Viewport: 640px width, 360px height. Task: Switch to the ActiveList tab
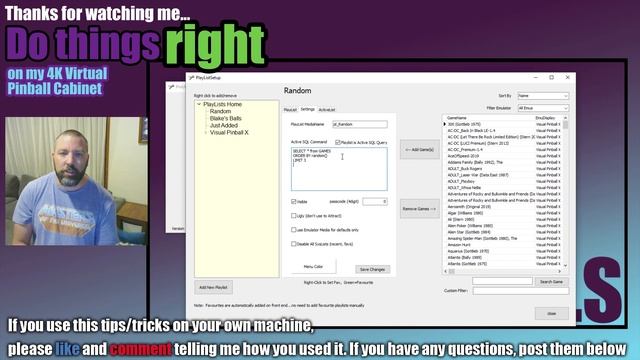point(327,110)
